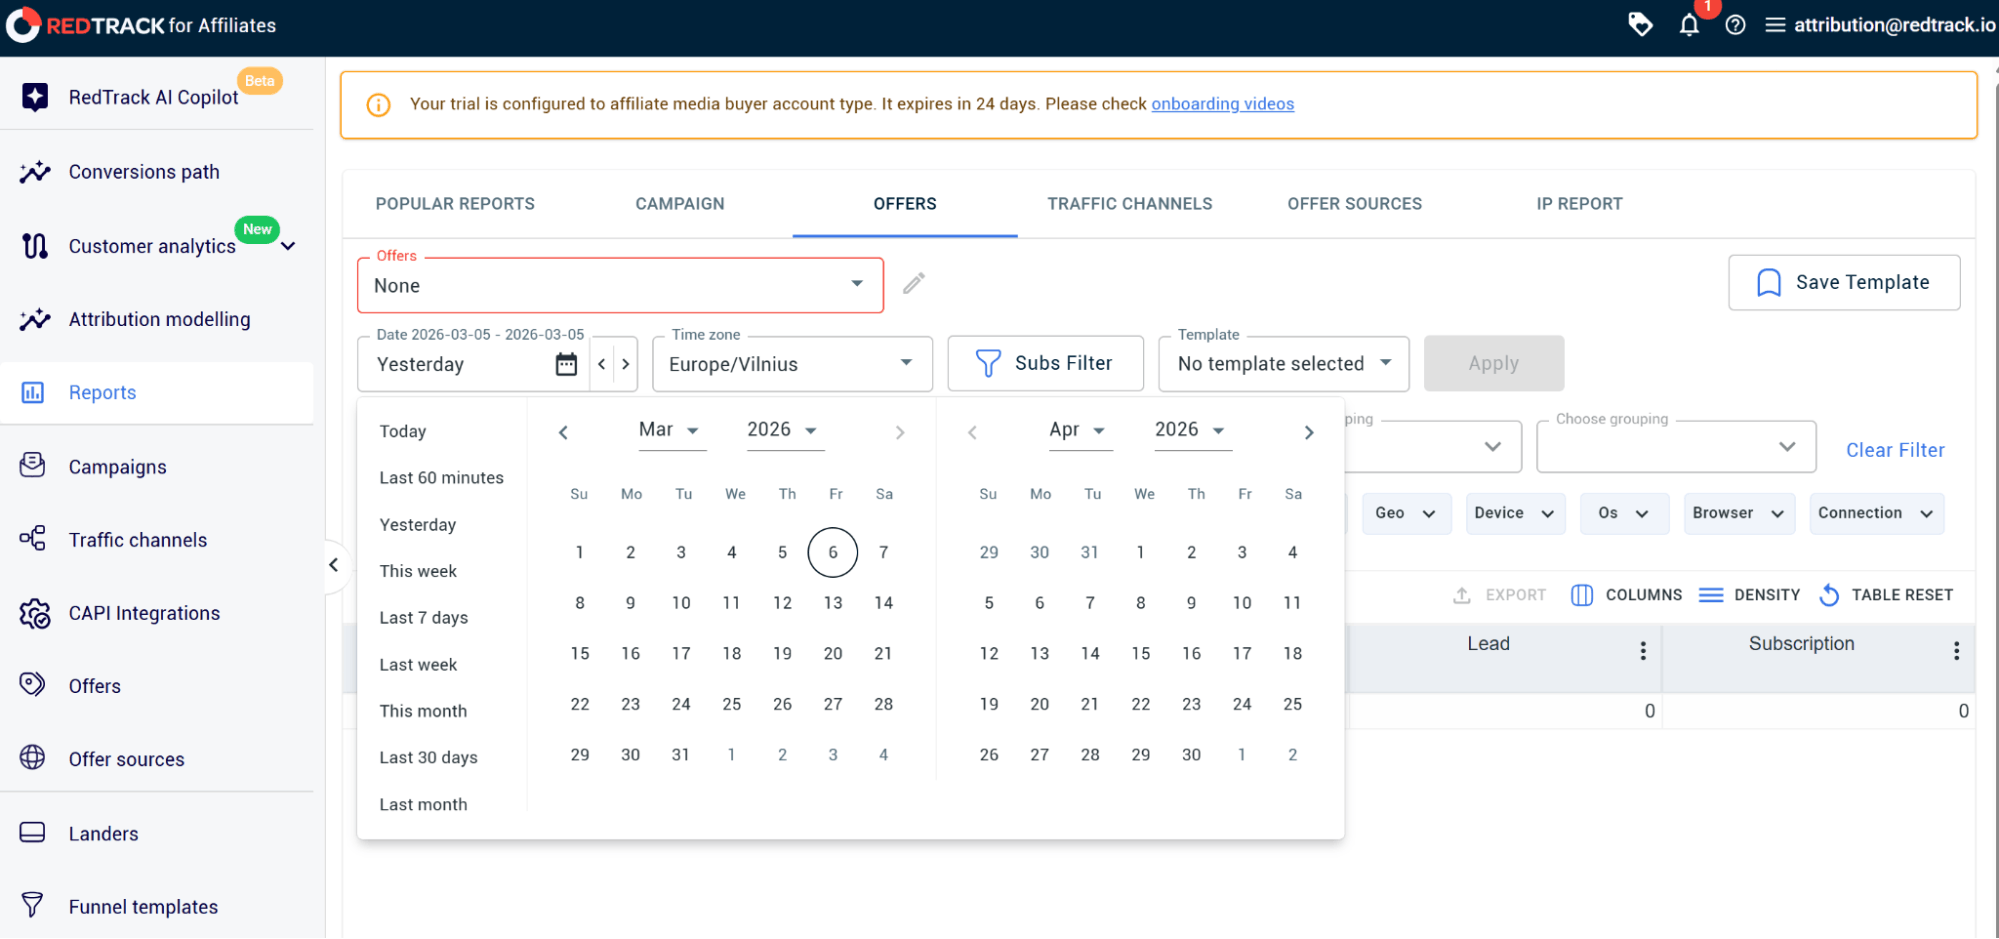1999x939 pixels.
Task: Switch to Offer Sources tab
Action: pos(1354,204)
